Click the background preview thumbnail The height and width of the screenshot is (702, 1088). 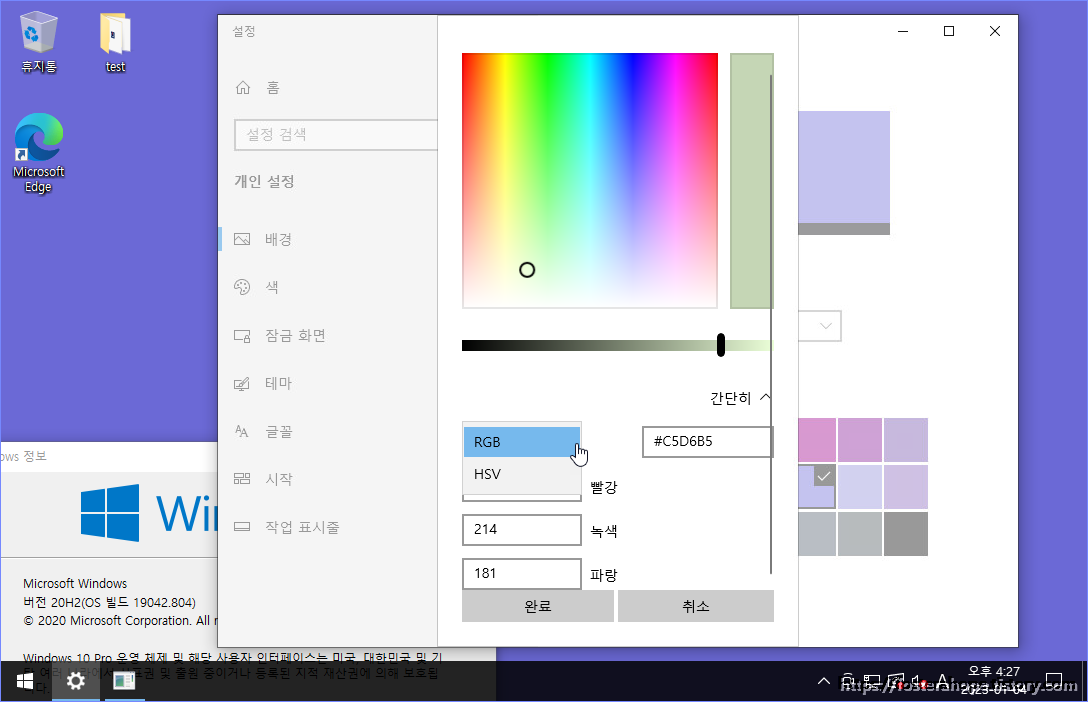pos(844,173)
